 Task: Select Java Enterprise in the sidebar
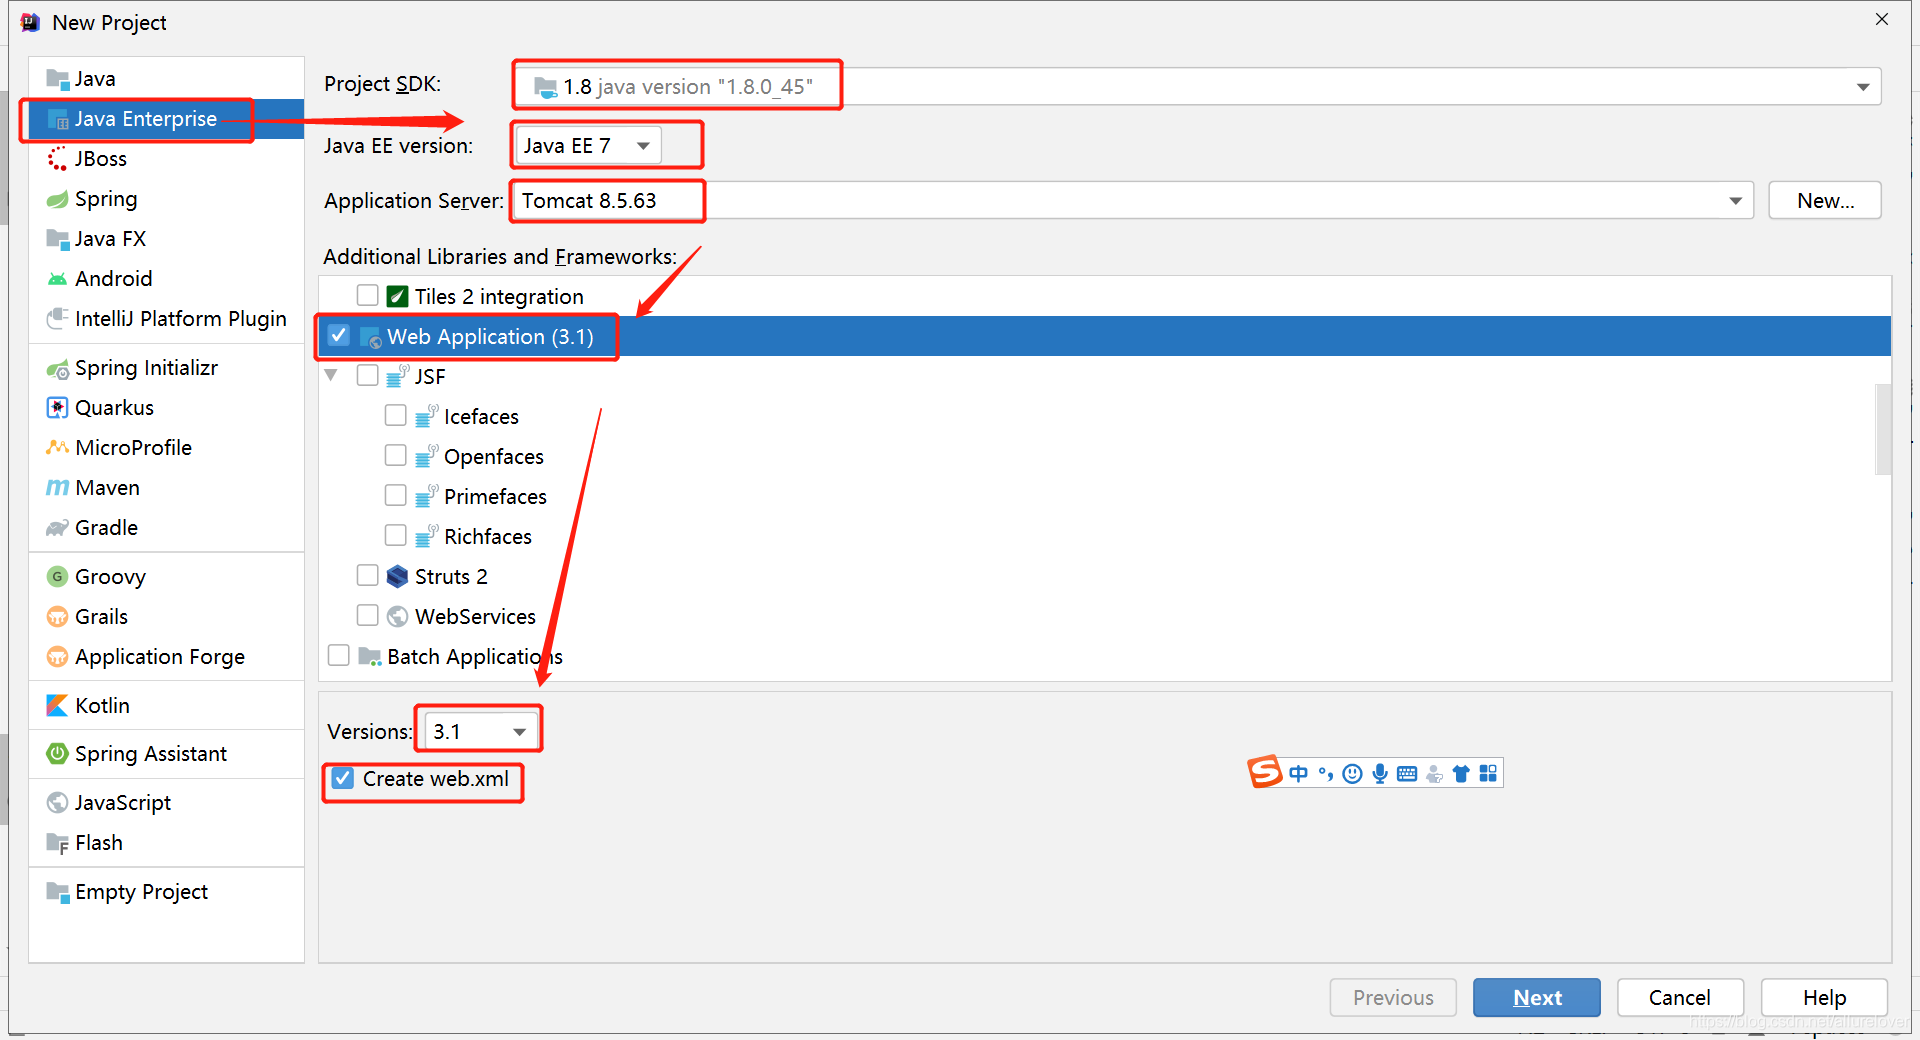point(166,119)
